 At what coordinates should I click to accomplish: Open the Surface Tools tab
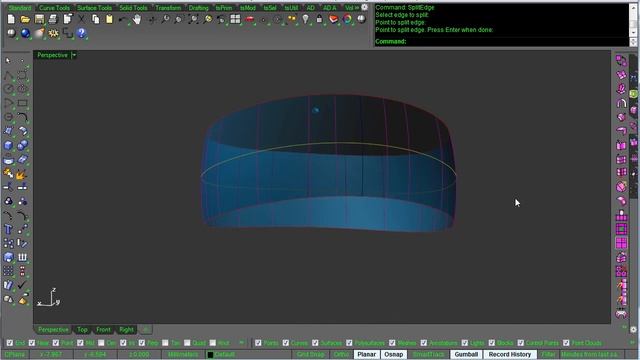pos(94,8)
